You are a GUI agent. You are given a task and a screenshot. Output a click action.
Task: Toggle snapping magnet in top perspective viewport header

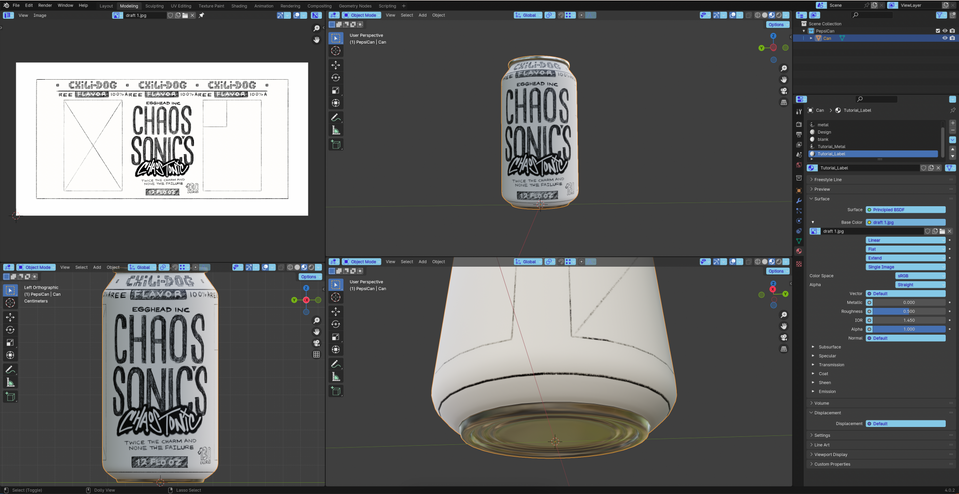point(560,15)
